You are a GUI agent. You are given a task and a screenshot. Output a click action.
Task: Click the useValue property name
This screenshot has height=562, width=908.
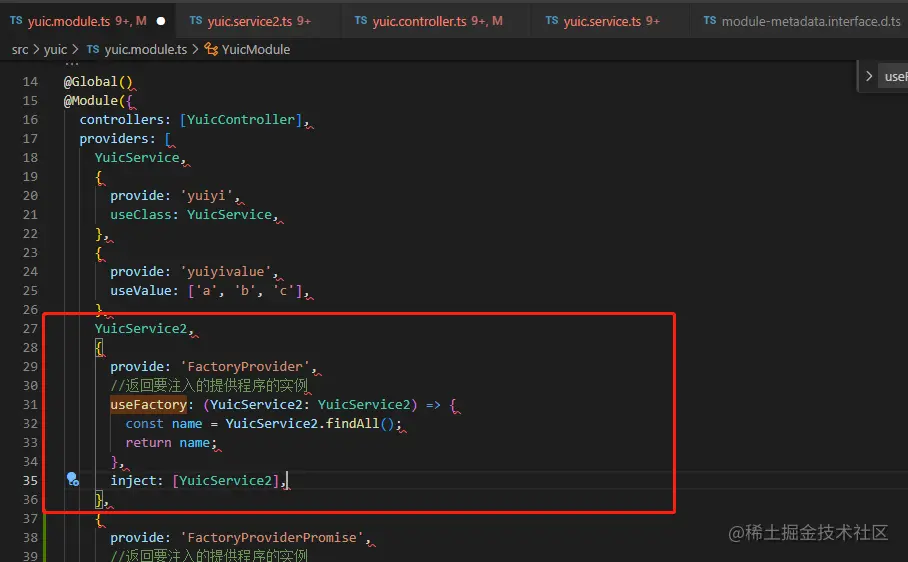tap(141, 291)
